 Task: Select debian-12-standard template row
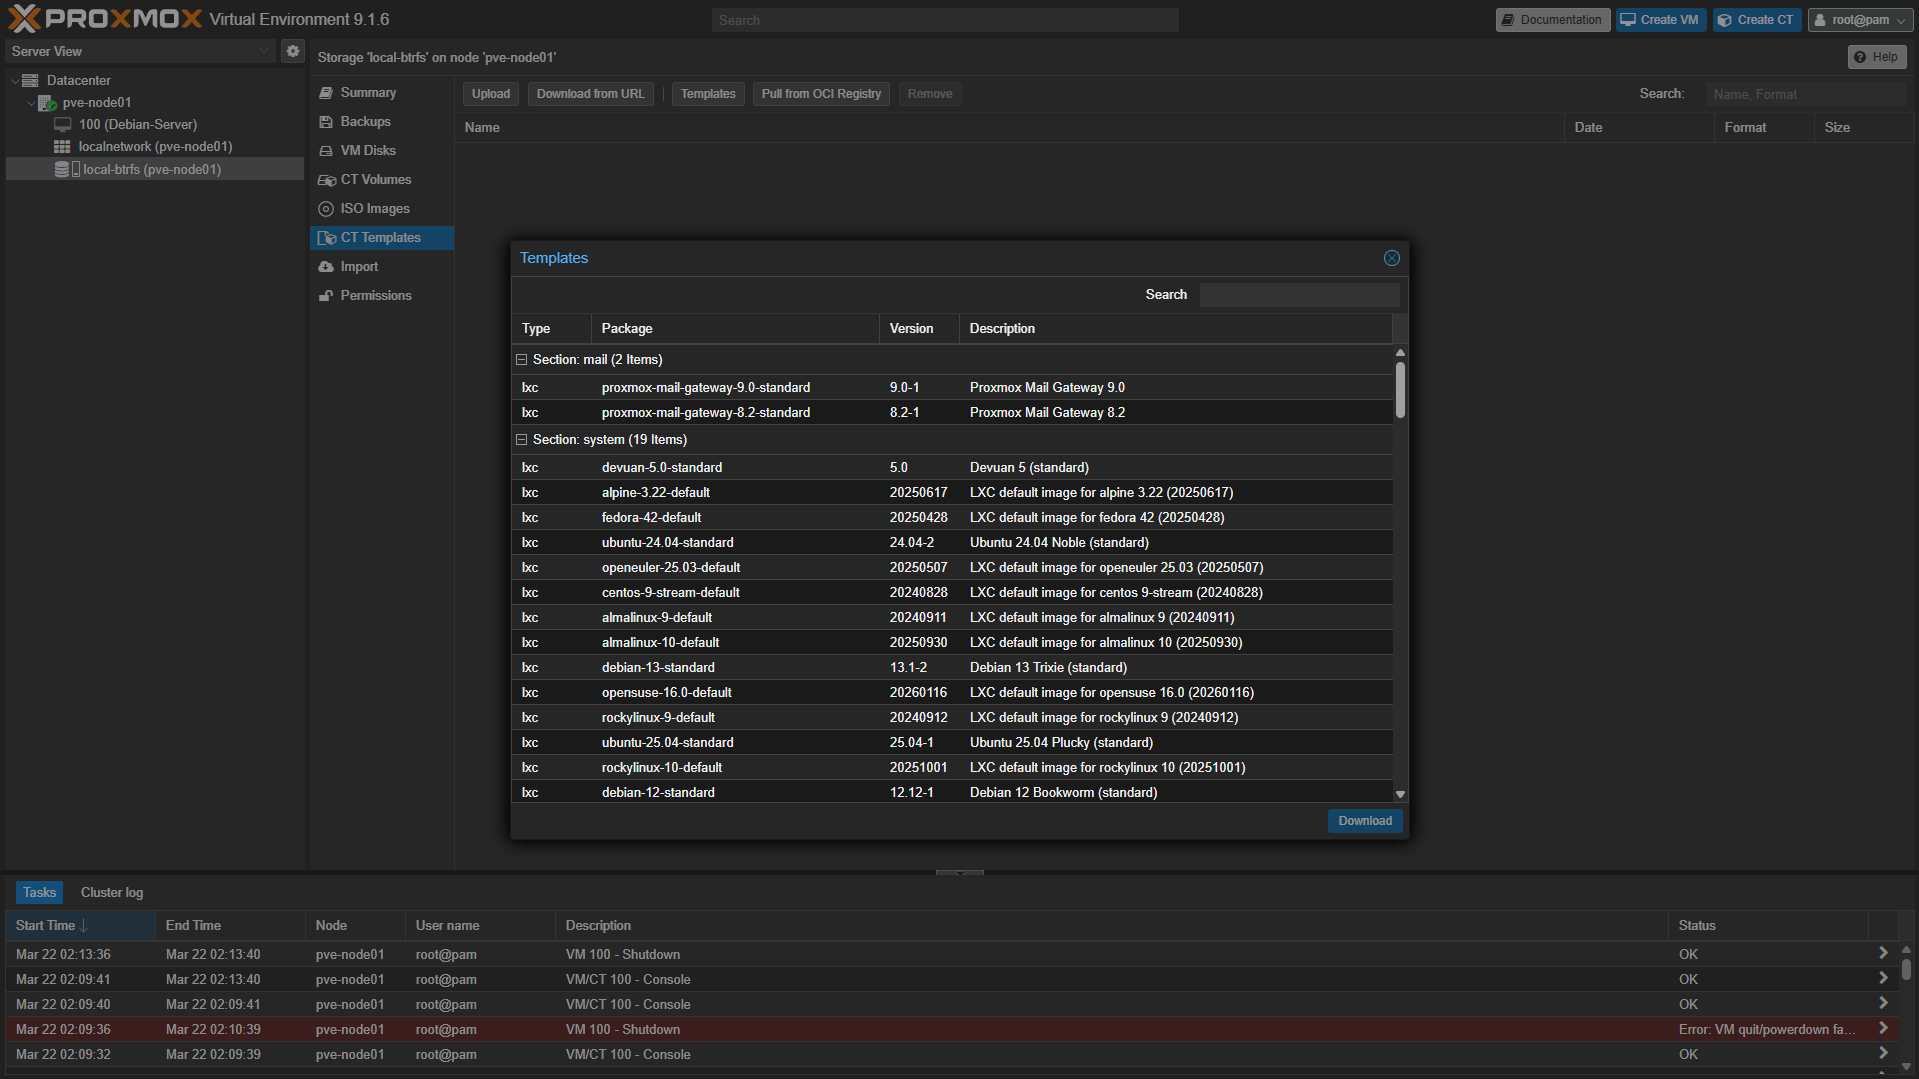952,791
